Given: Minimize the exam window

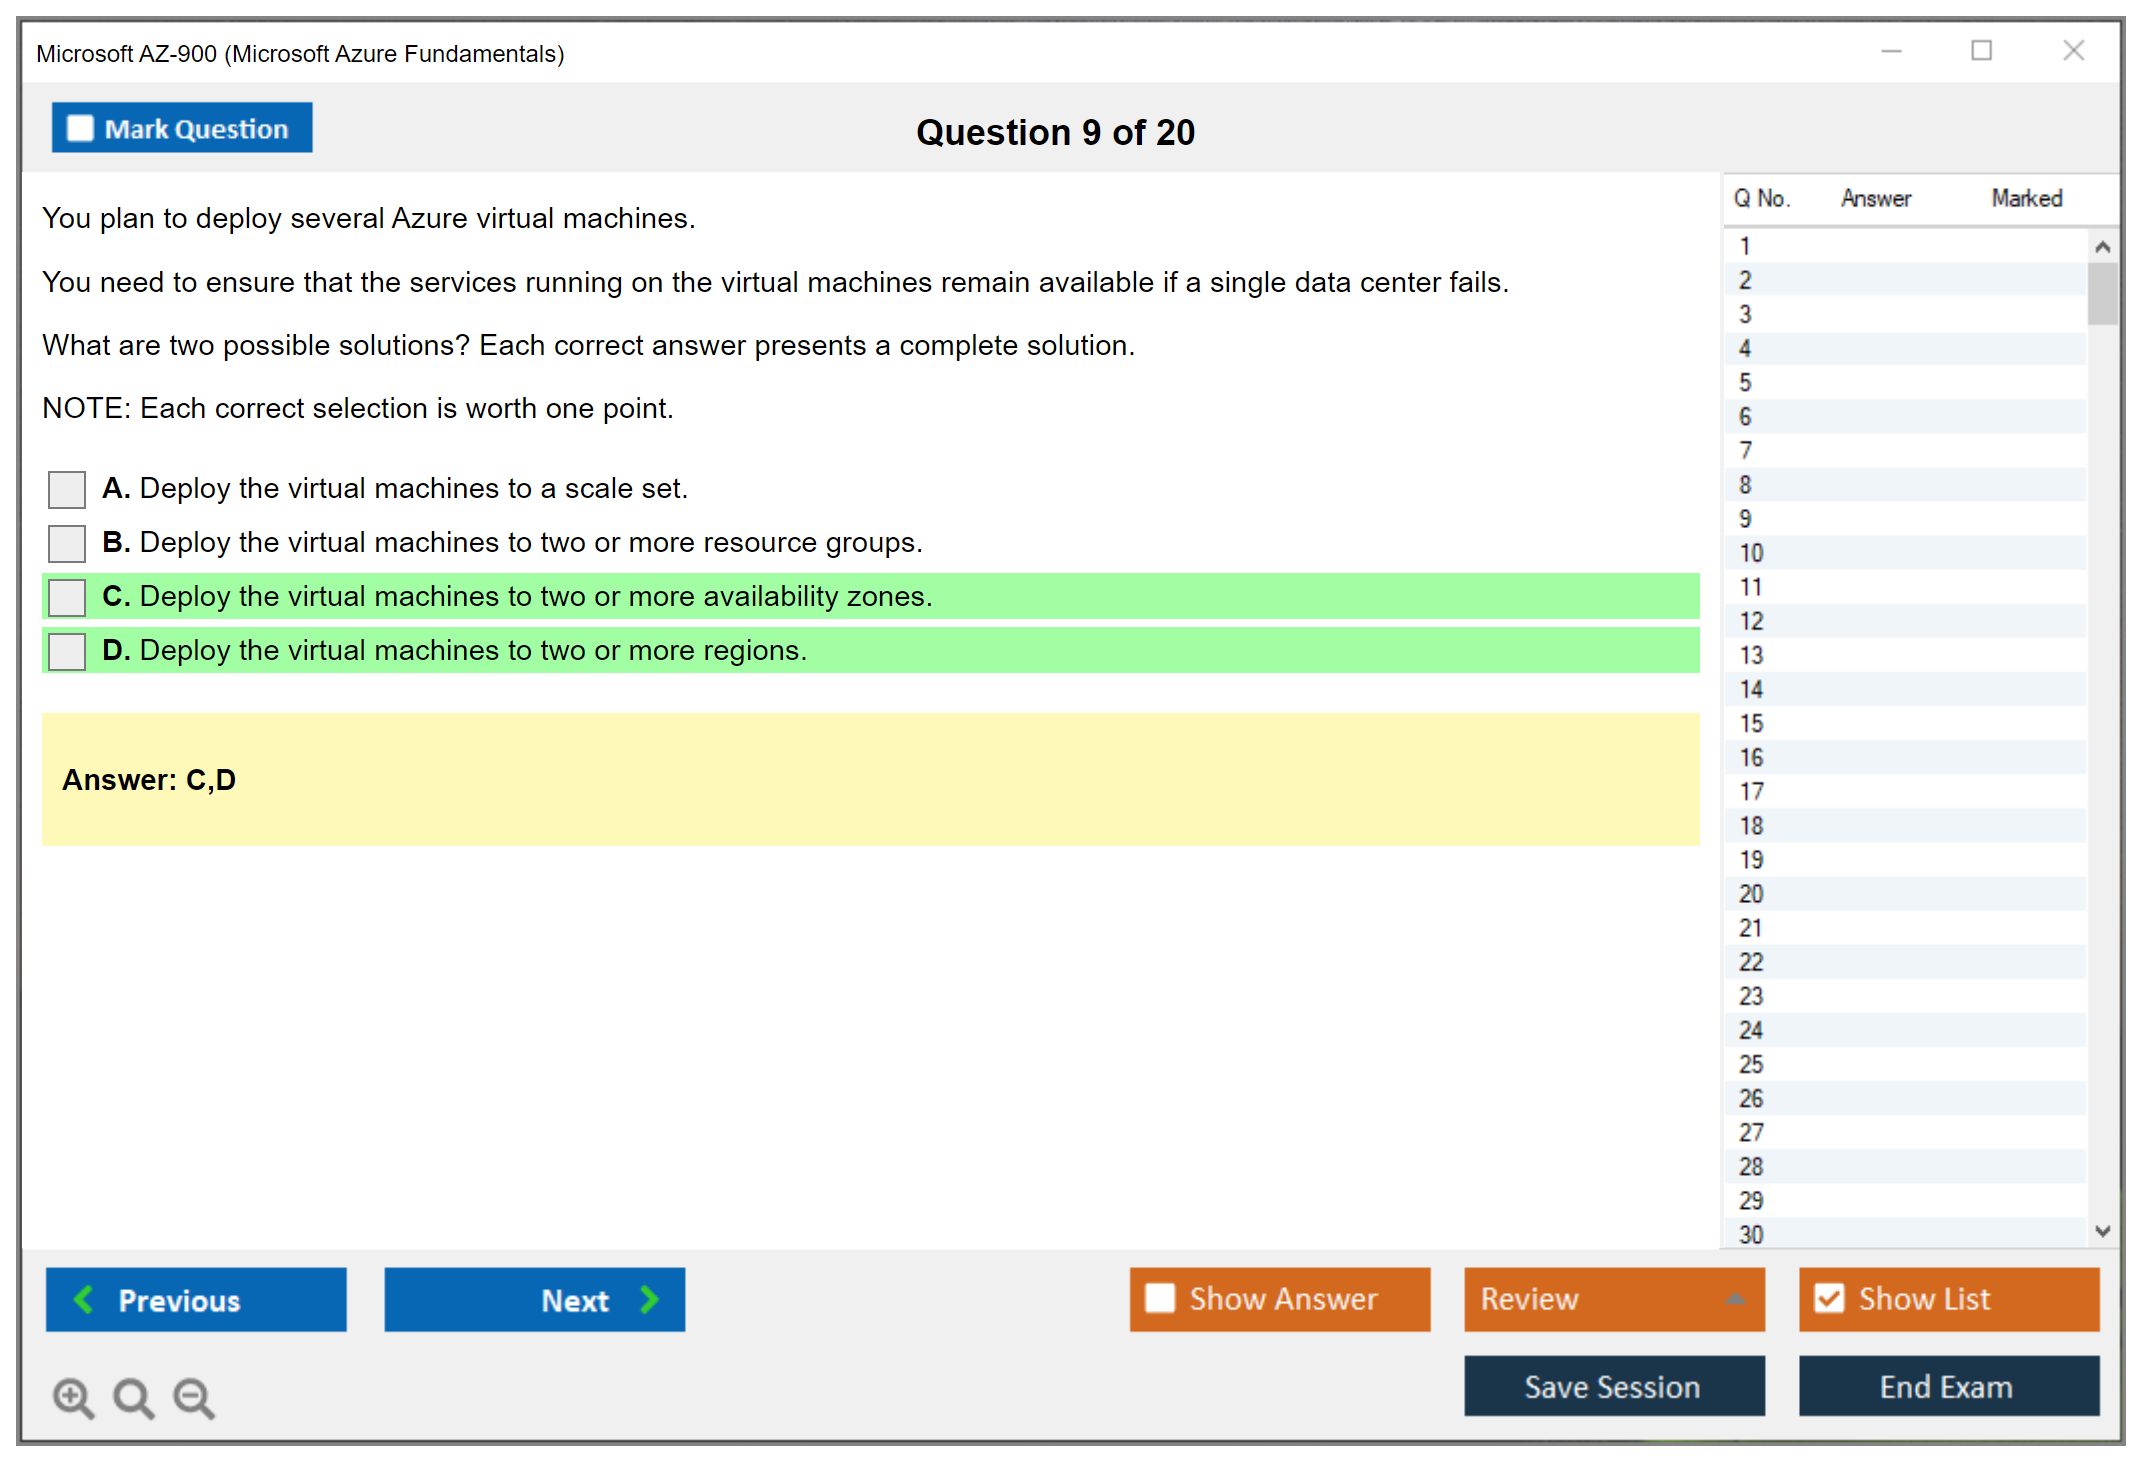Looking at the screenshot, I should click(1891, 51).
